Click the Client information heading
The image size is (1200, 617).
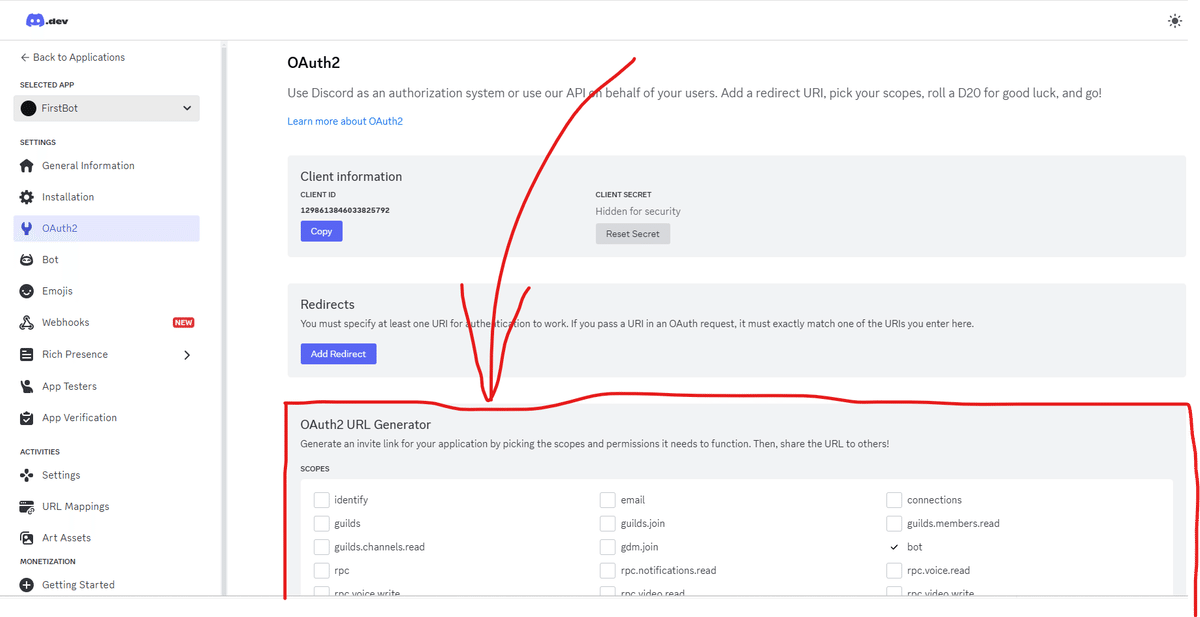[351, 177]
